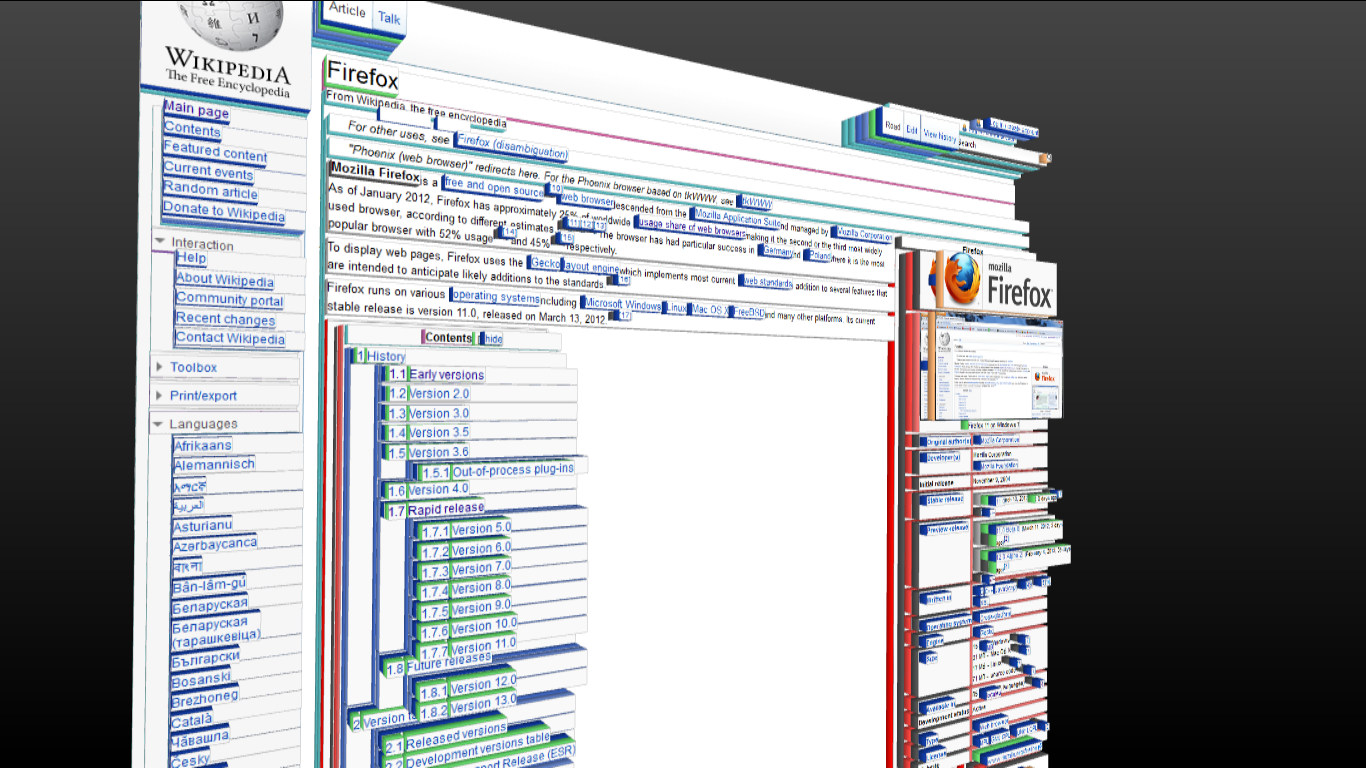Open the Talk tab

[389, 18]
